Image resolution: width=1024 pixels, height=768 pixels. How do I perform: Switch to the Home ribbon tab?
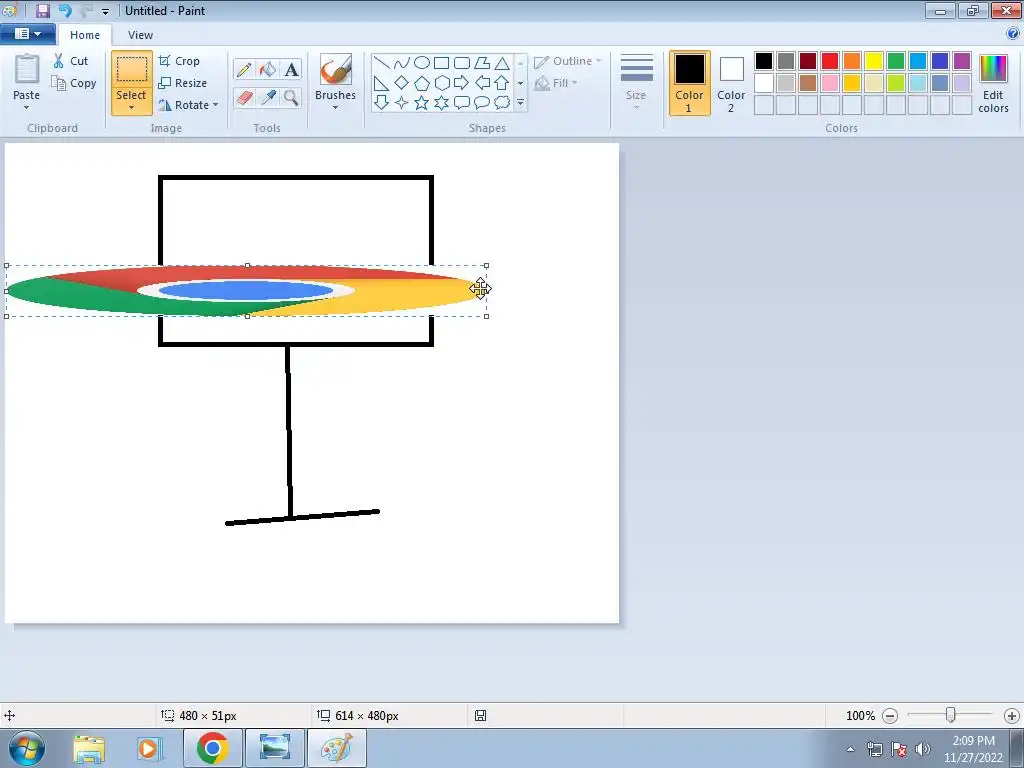coord(85,35)
